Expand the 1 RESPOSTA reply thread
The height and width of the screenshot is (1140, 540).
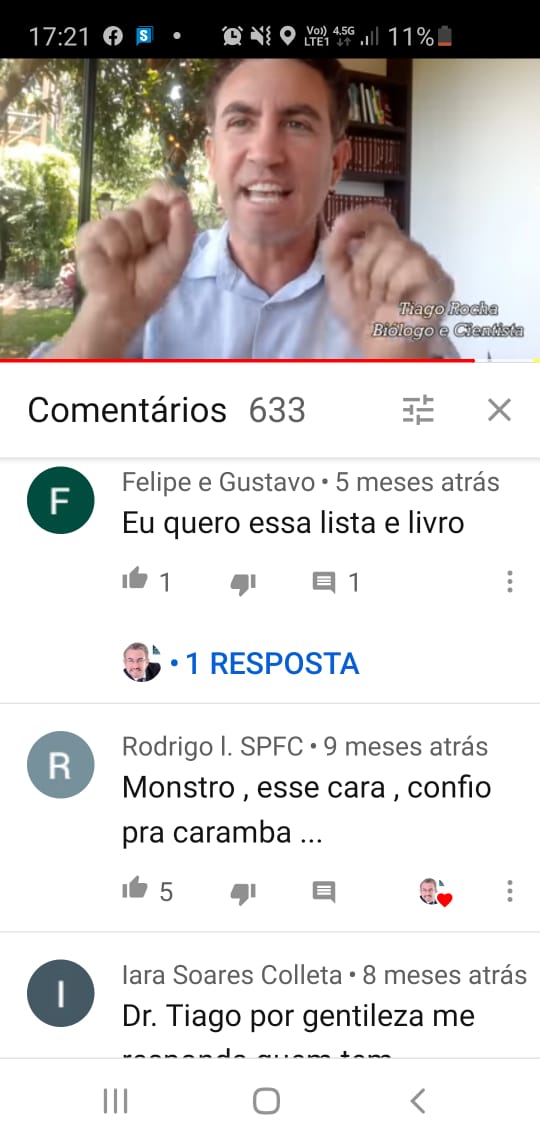click(241, 662)
